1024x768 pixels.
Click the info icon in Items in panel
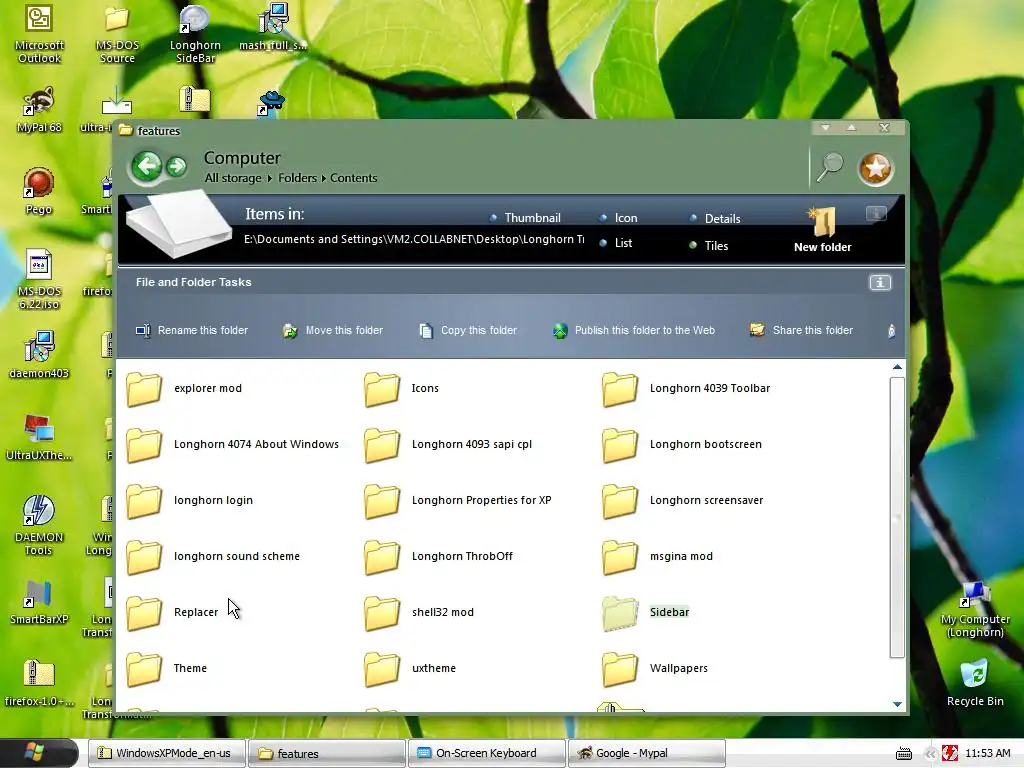click(x=876, y=214)
